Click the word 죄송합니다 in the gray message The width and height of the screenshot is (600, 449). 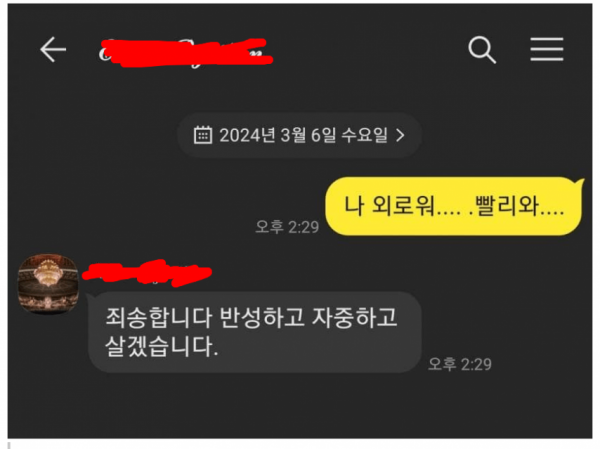tap(158, 317)
